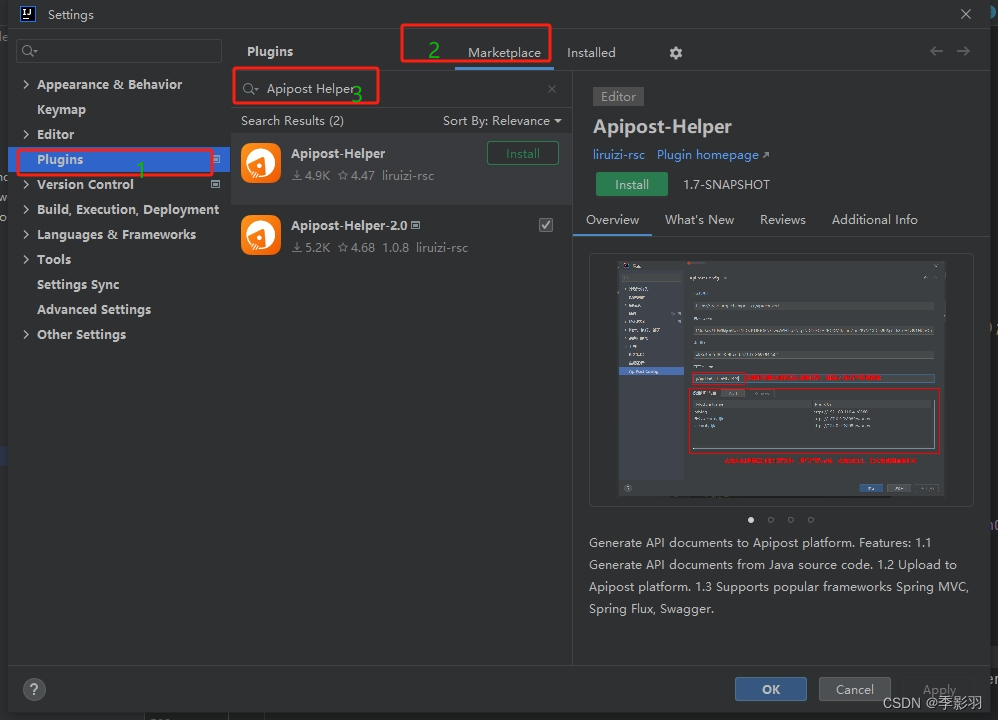Open the Plugin homepage link
Image resolution: width=998 pixels, height=720 pixels.
click(x=713, y=155)
